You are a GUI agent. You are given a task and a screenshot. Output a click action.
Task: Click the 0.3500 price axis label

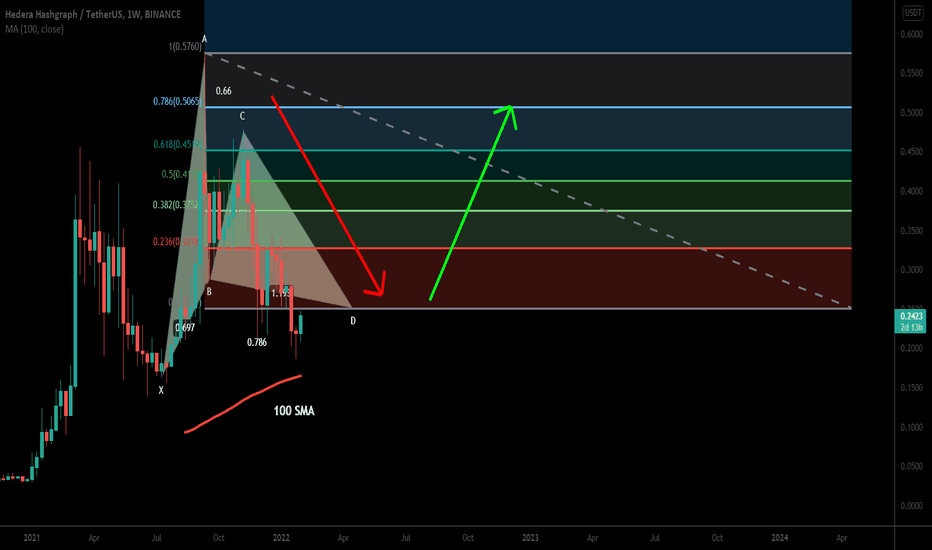click(x=911, y=231)
